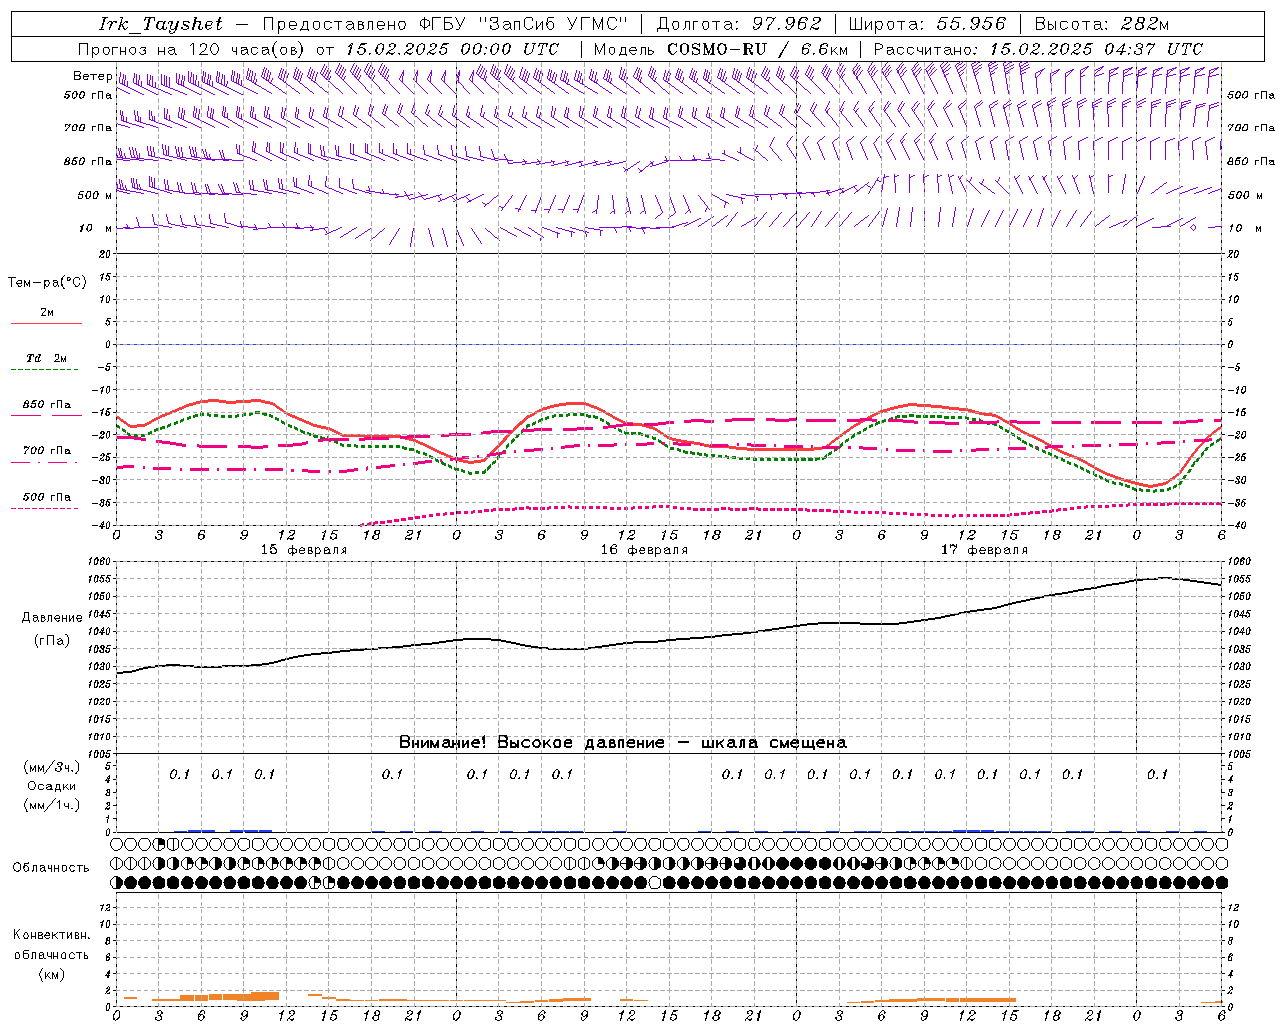
Task: Click the Долгота: 97.962 value
Action: pyautogui.click(x=738, y=24)
